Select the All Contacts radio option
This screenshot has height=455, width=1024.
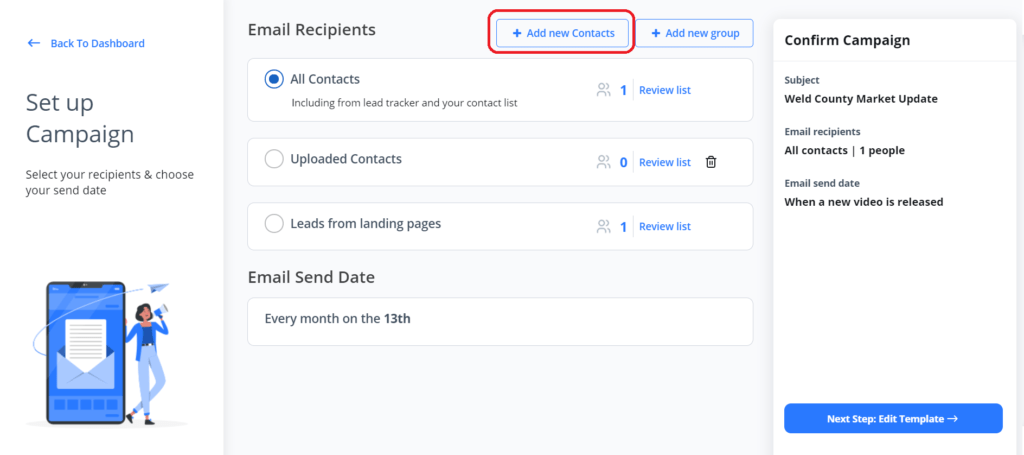[x=274, y=79]
